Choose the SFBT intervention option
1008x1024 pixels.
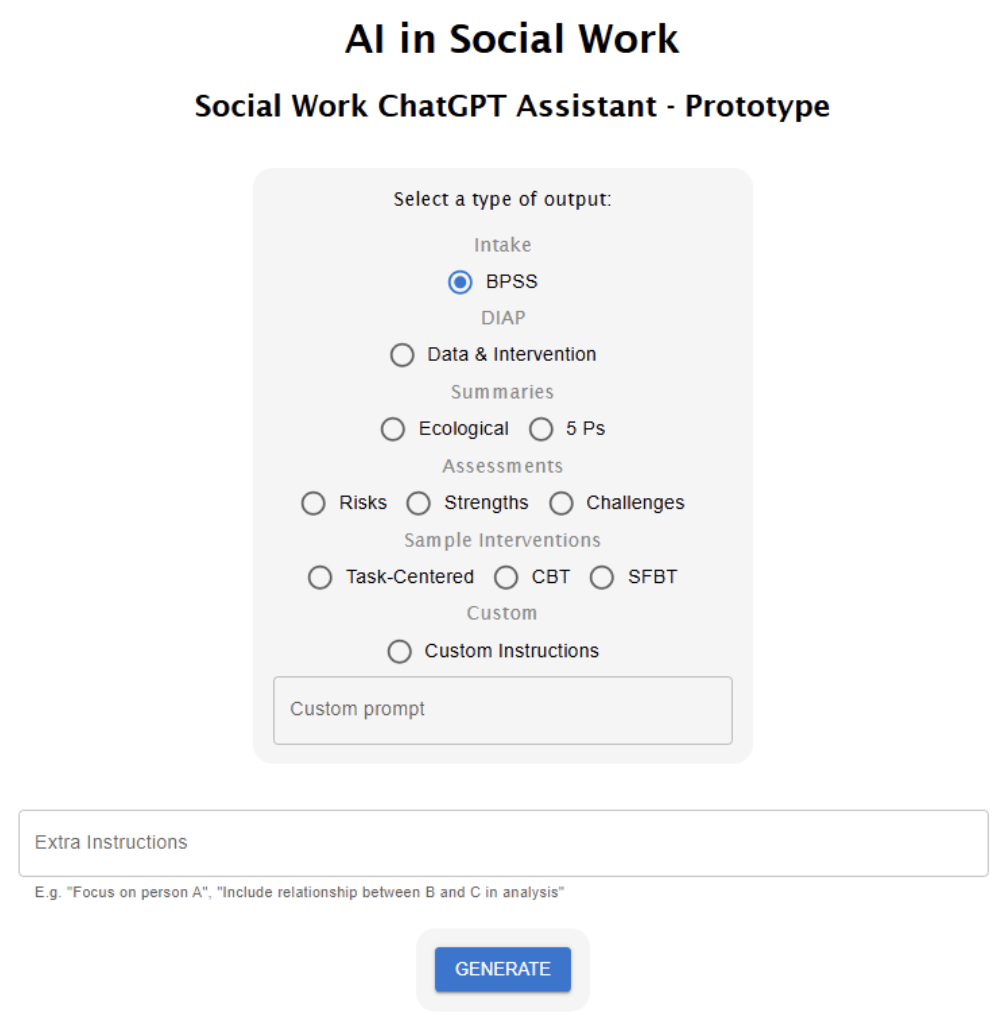[602, 577]
